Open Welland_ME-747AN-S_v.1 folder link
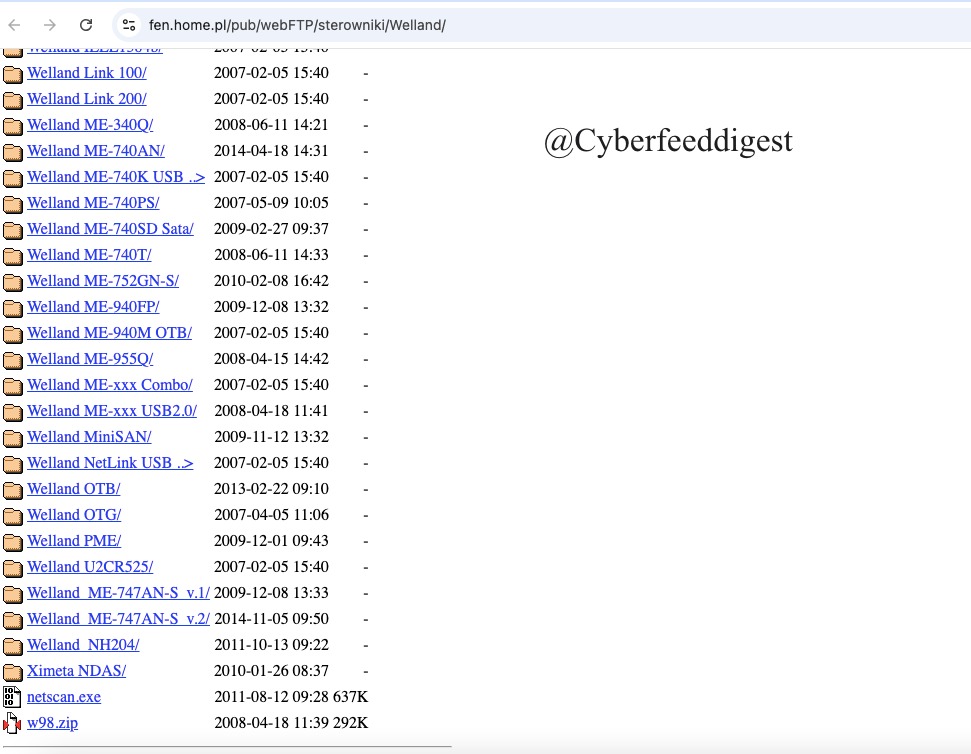The width and height of the screenshot is (971, 754). (118, 592)
